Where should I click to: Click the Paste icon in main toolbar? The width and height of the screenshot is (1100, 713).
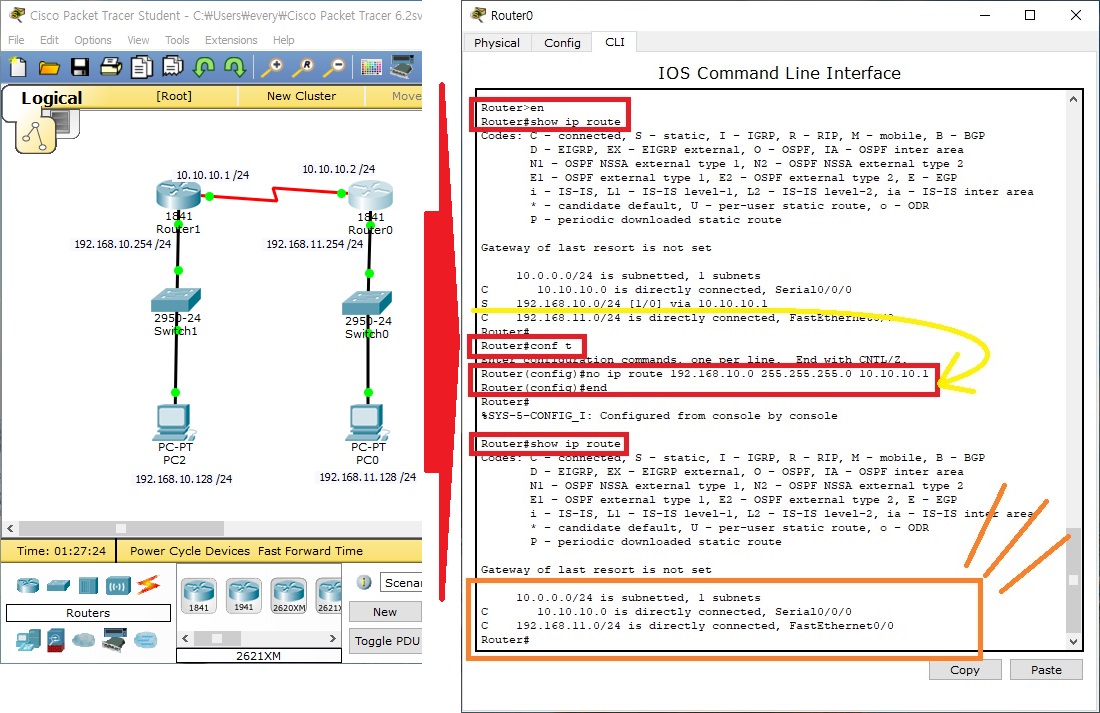(x=173, y=67)
